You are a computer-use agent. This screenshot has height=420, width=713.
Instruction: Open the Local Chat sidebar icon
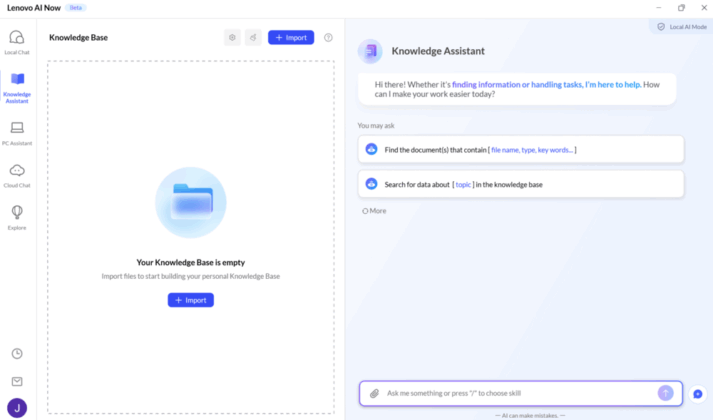(17, 42)
